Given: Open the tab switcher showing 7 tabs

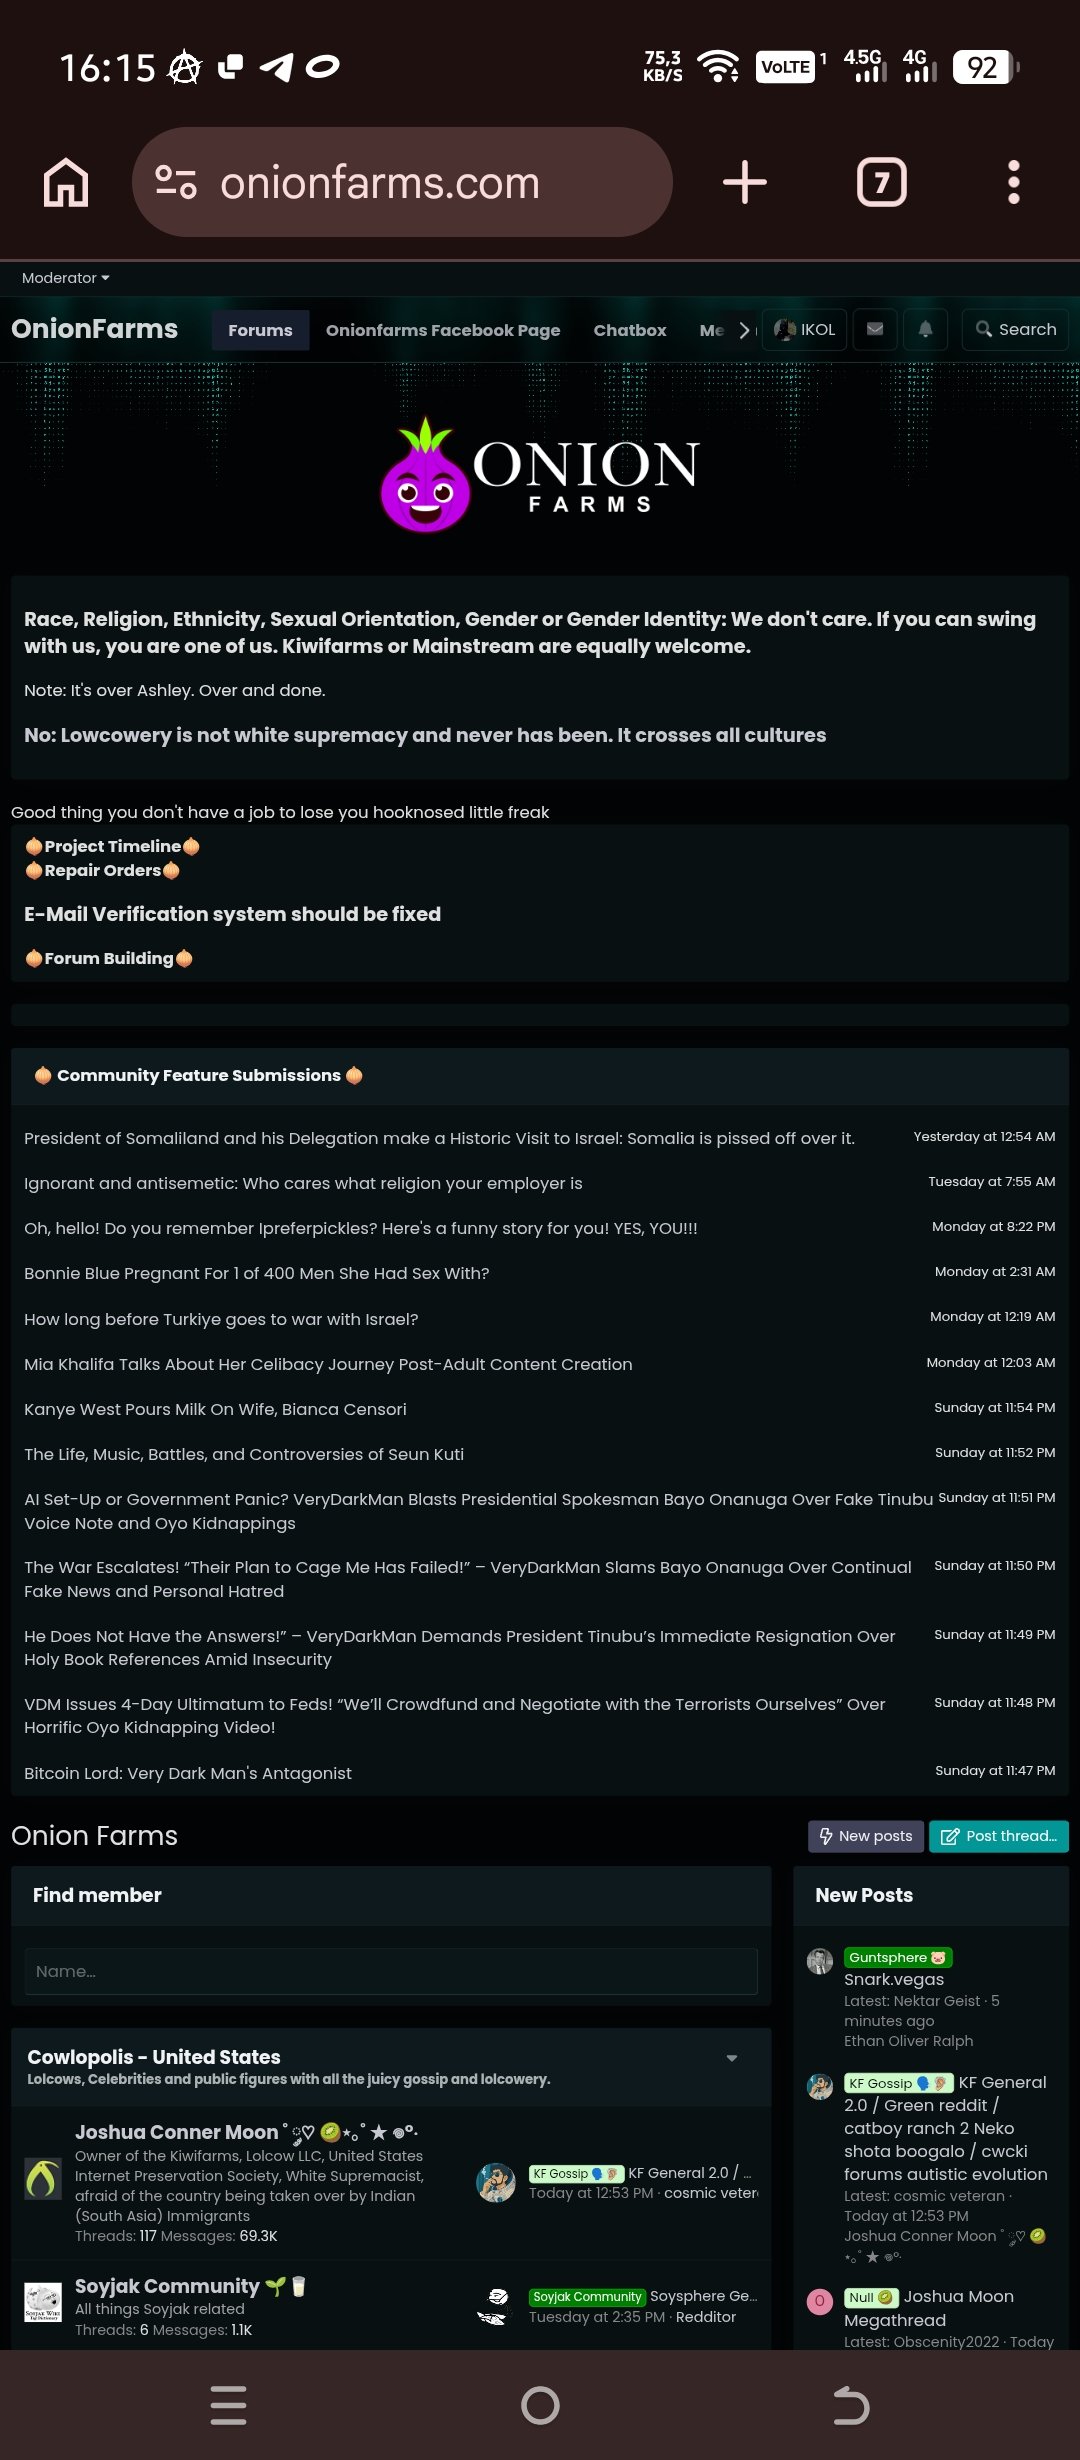Looking at the screenshot, I should [882, 183].
